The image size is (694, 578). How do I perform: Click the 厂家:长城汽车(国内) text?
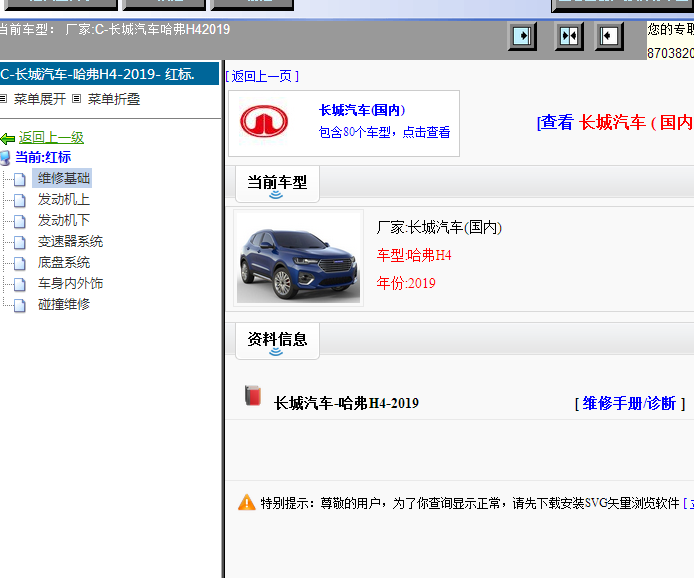click(x=439, y=227)
